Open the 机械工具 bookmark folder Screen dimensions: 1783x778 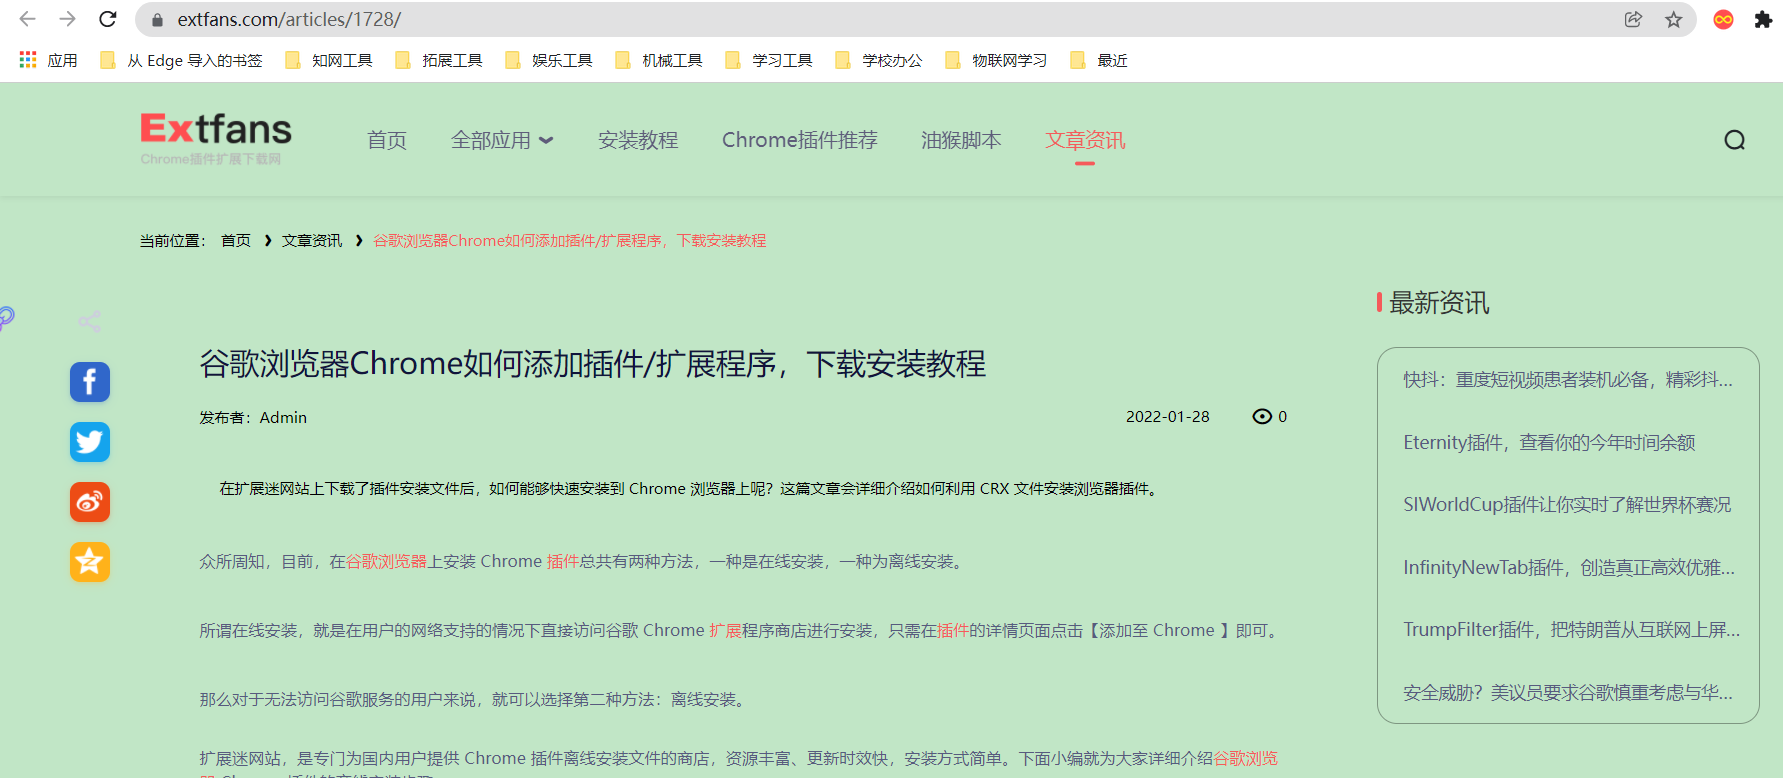(659, 60)
